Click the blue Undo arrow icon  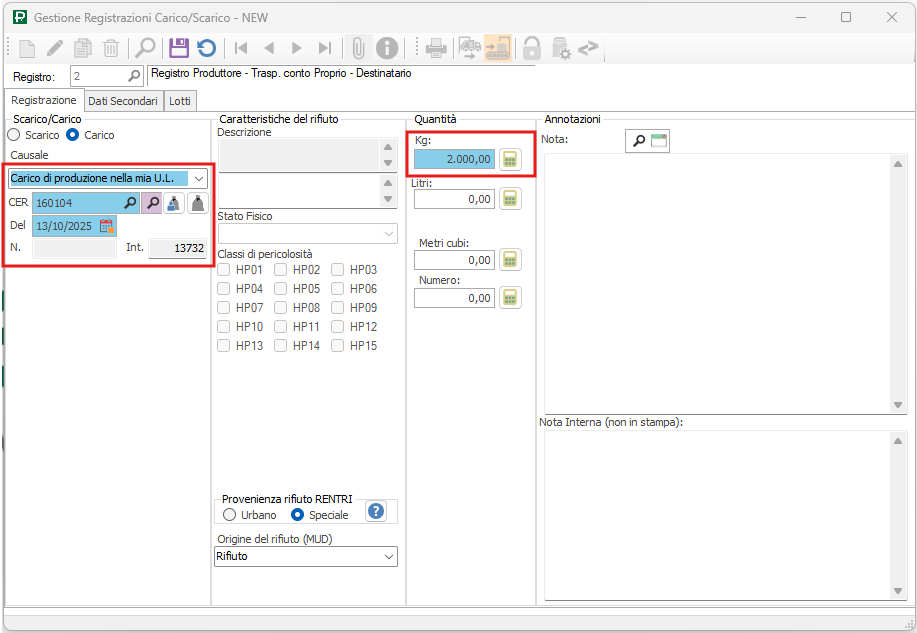point(206,47)
